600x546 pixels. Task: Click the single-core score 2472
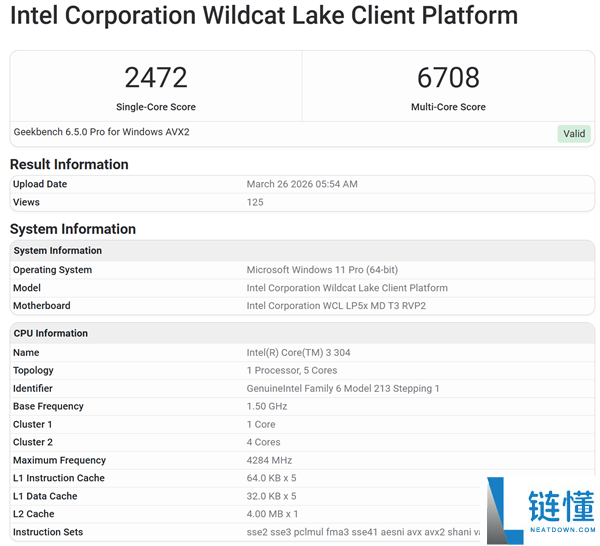(156, 77)
